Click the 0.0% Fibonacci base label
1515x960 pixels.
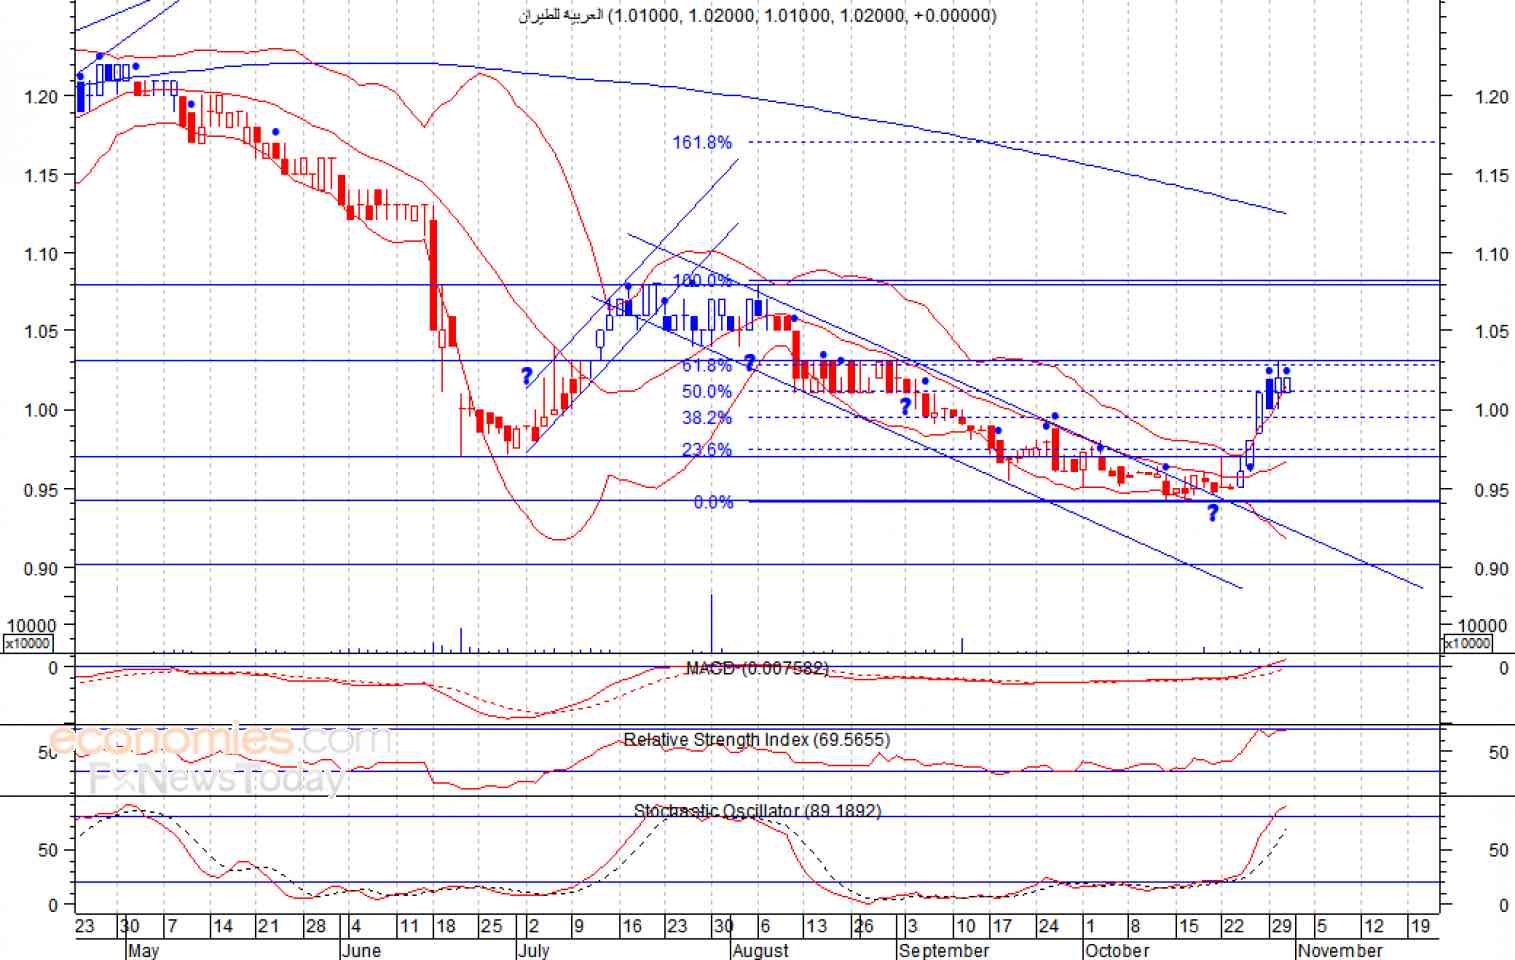pos(713,502)
